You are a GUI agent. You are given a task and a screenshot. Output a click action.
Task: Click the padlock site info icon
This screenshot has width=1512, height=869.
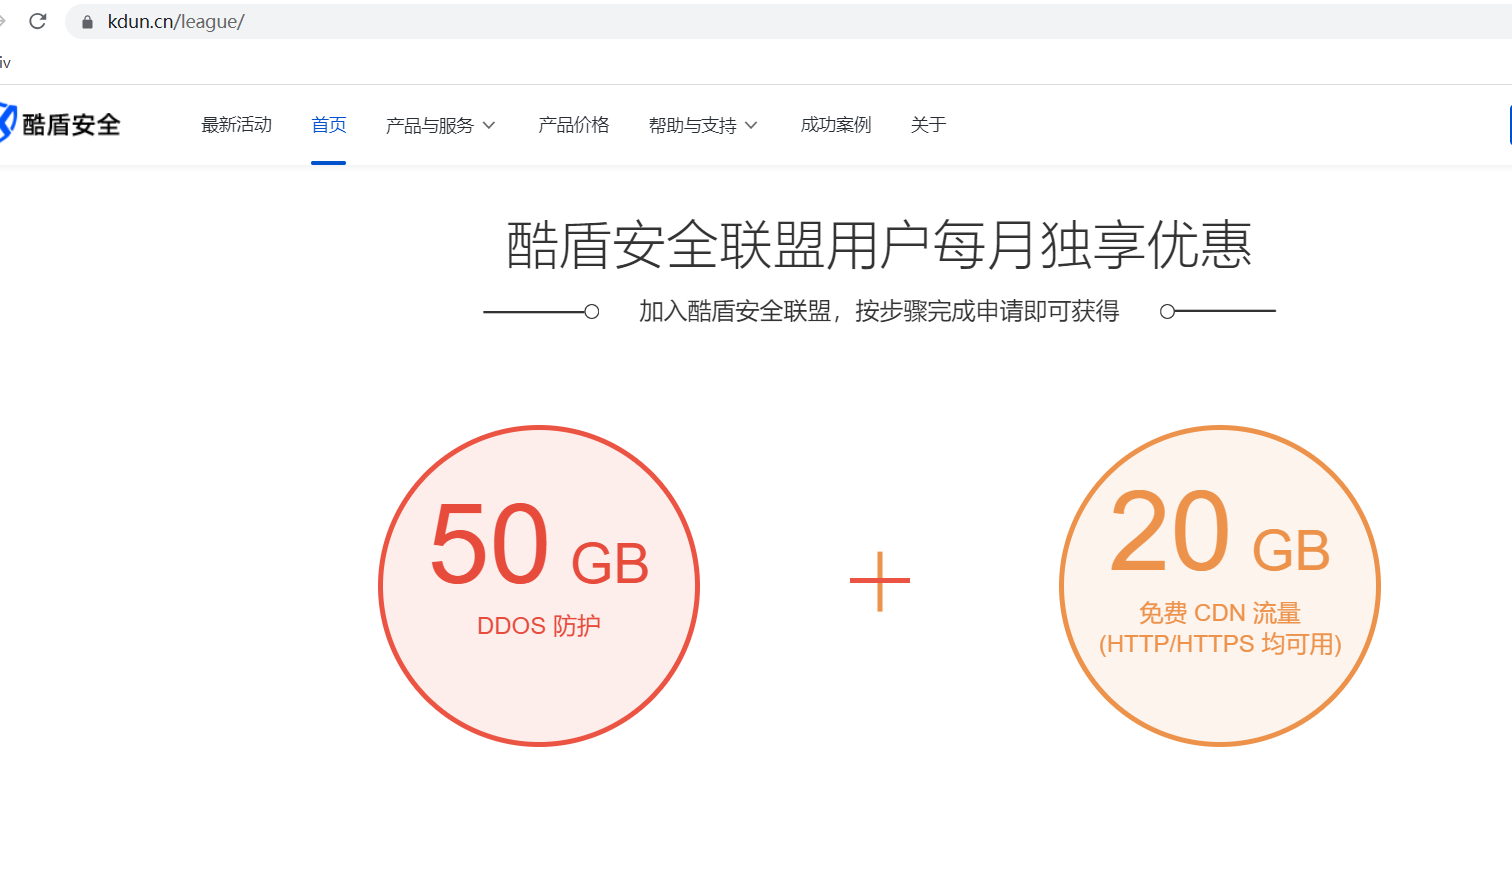87,22
